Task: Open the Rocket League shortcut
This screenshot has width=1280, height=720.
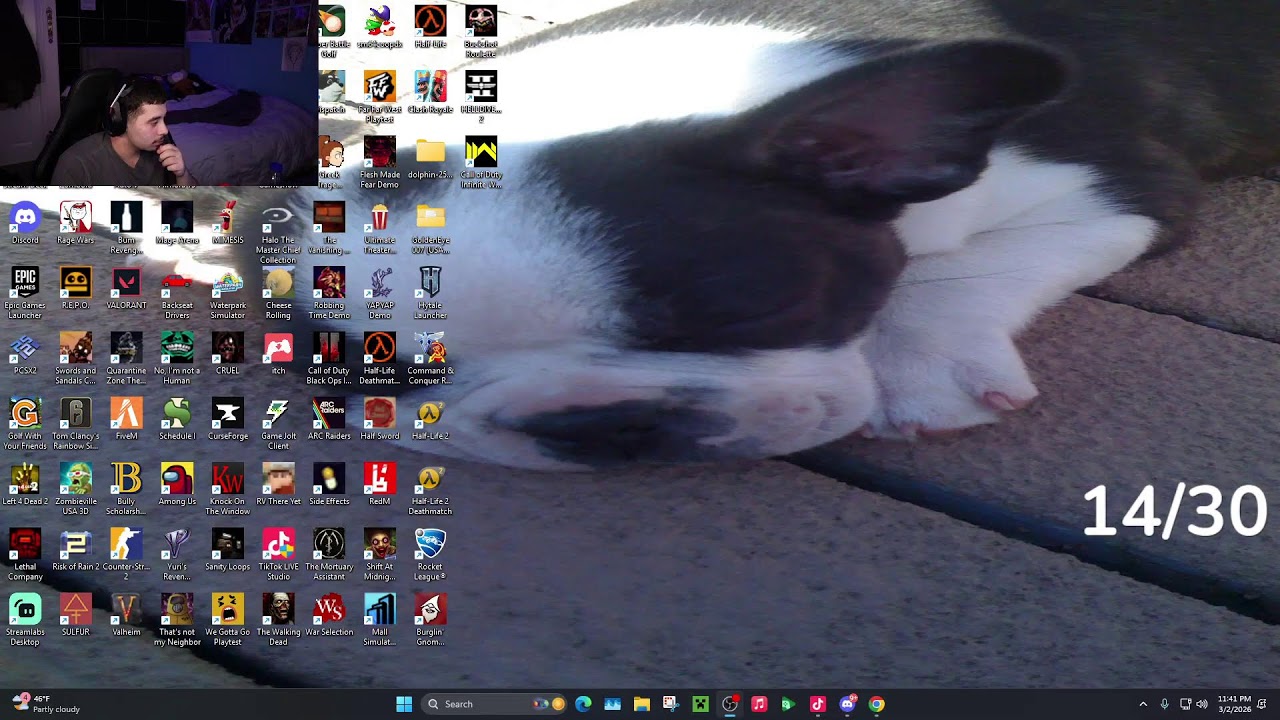Action: click(430, 554)
